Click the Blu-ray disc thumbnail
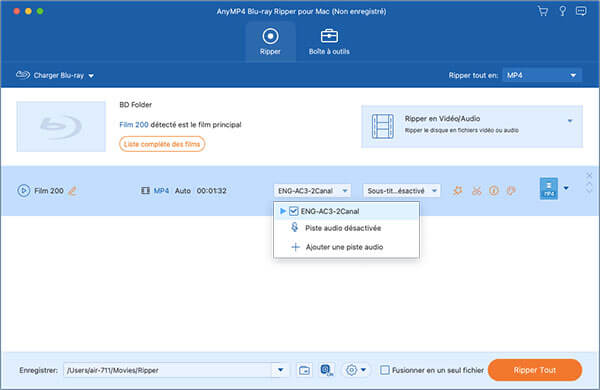This screenshot has width=600, height=390. point(61,127)
